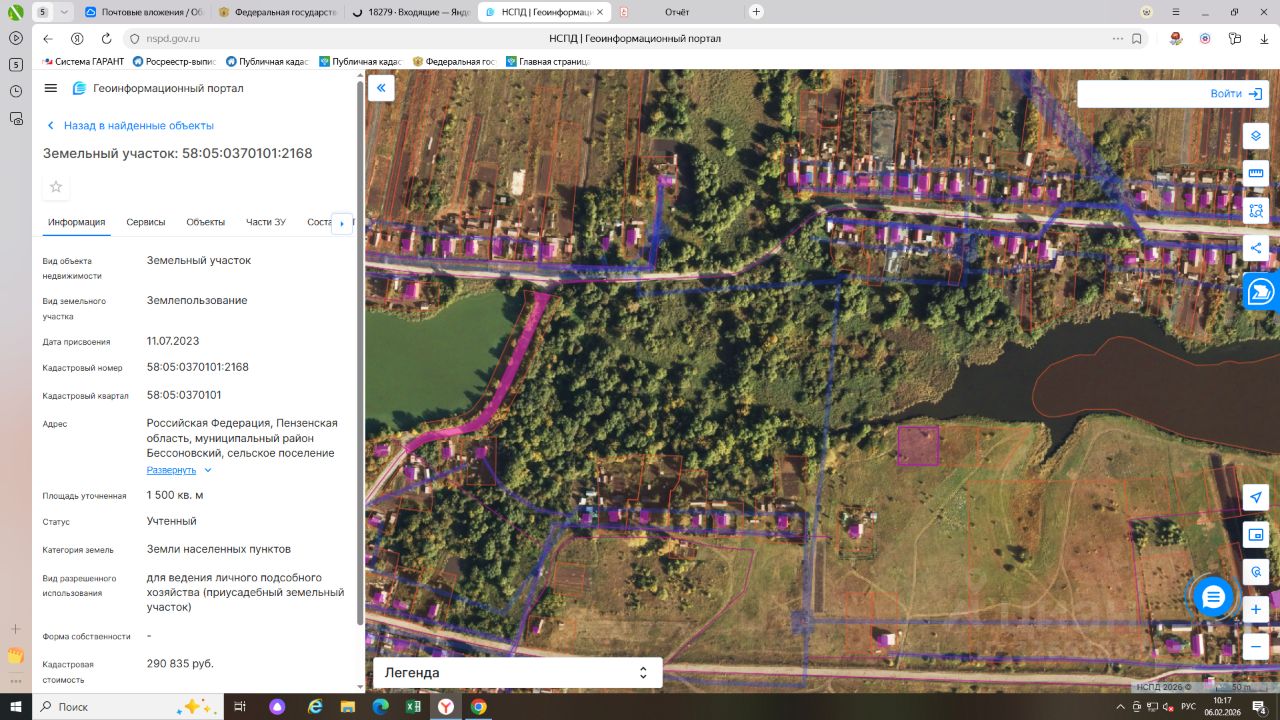Add the land parcel to favorites
Viewport: 1280px width, 720px height.
[56, 187]
